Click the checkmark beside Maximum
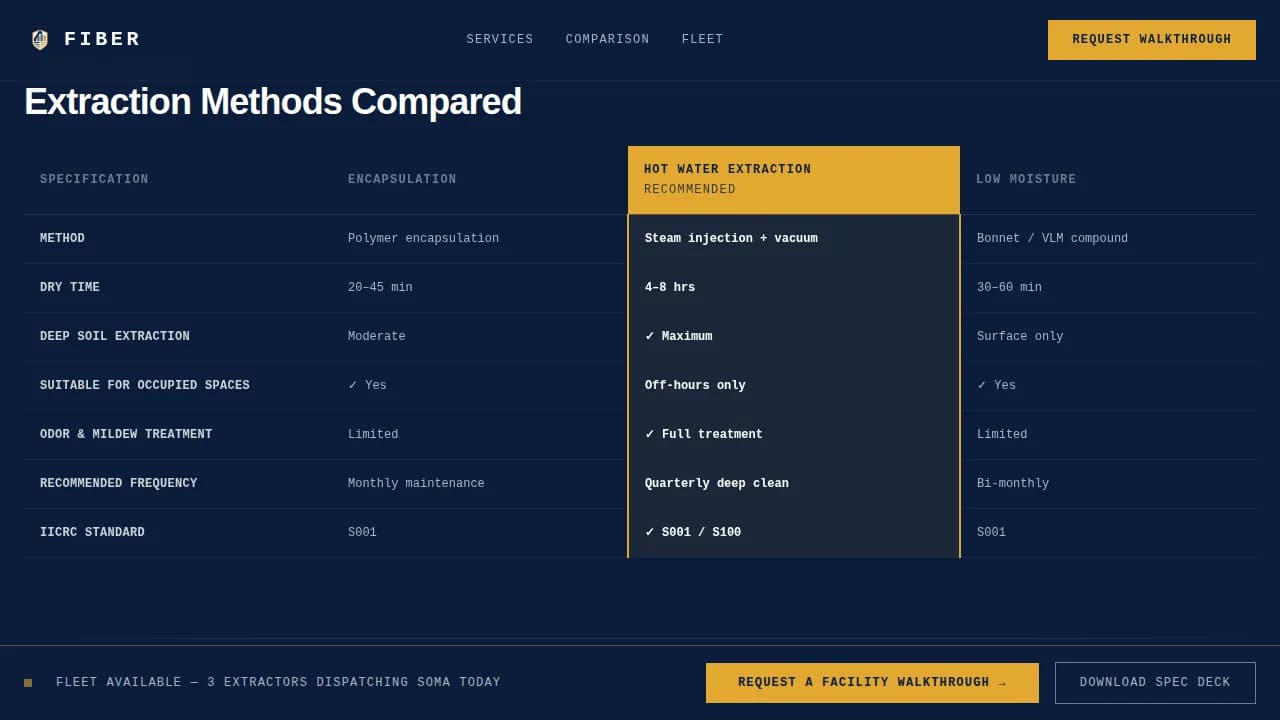The width and height of the screenshot is (1280, 720). (x=650, y=337)
